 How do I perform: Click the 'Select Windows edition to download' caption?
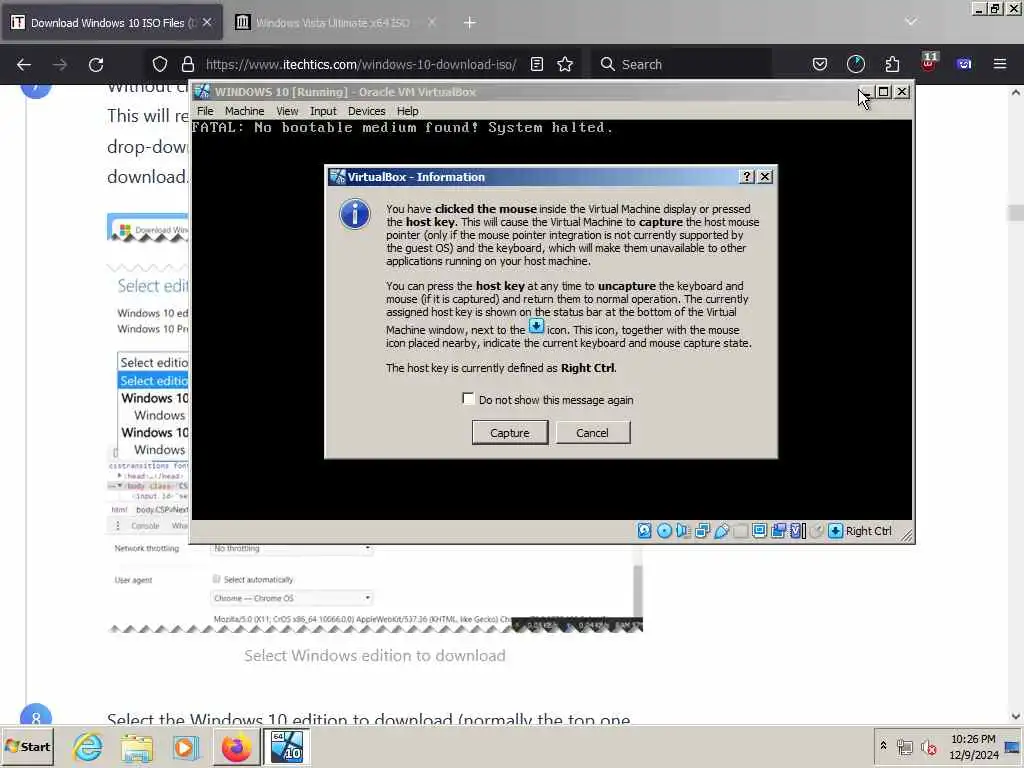375,655
